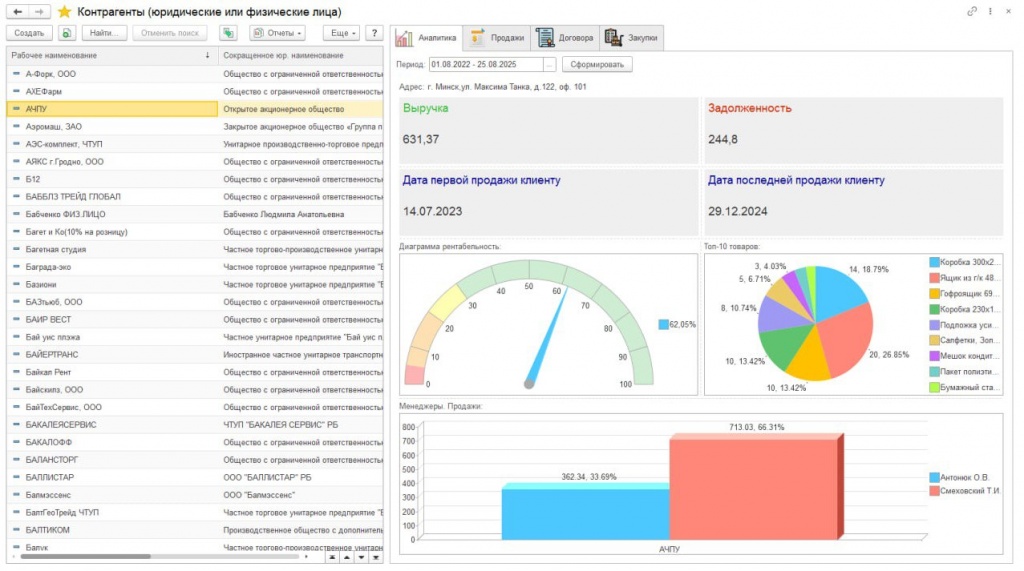Click the period date range field
Viewport: 1024px width, 571px height.
point(485,65)
